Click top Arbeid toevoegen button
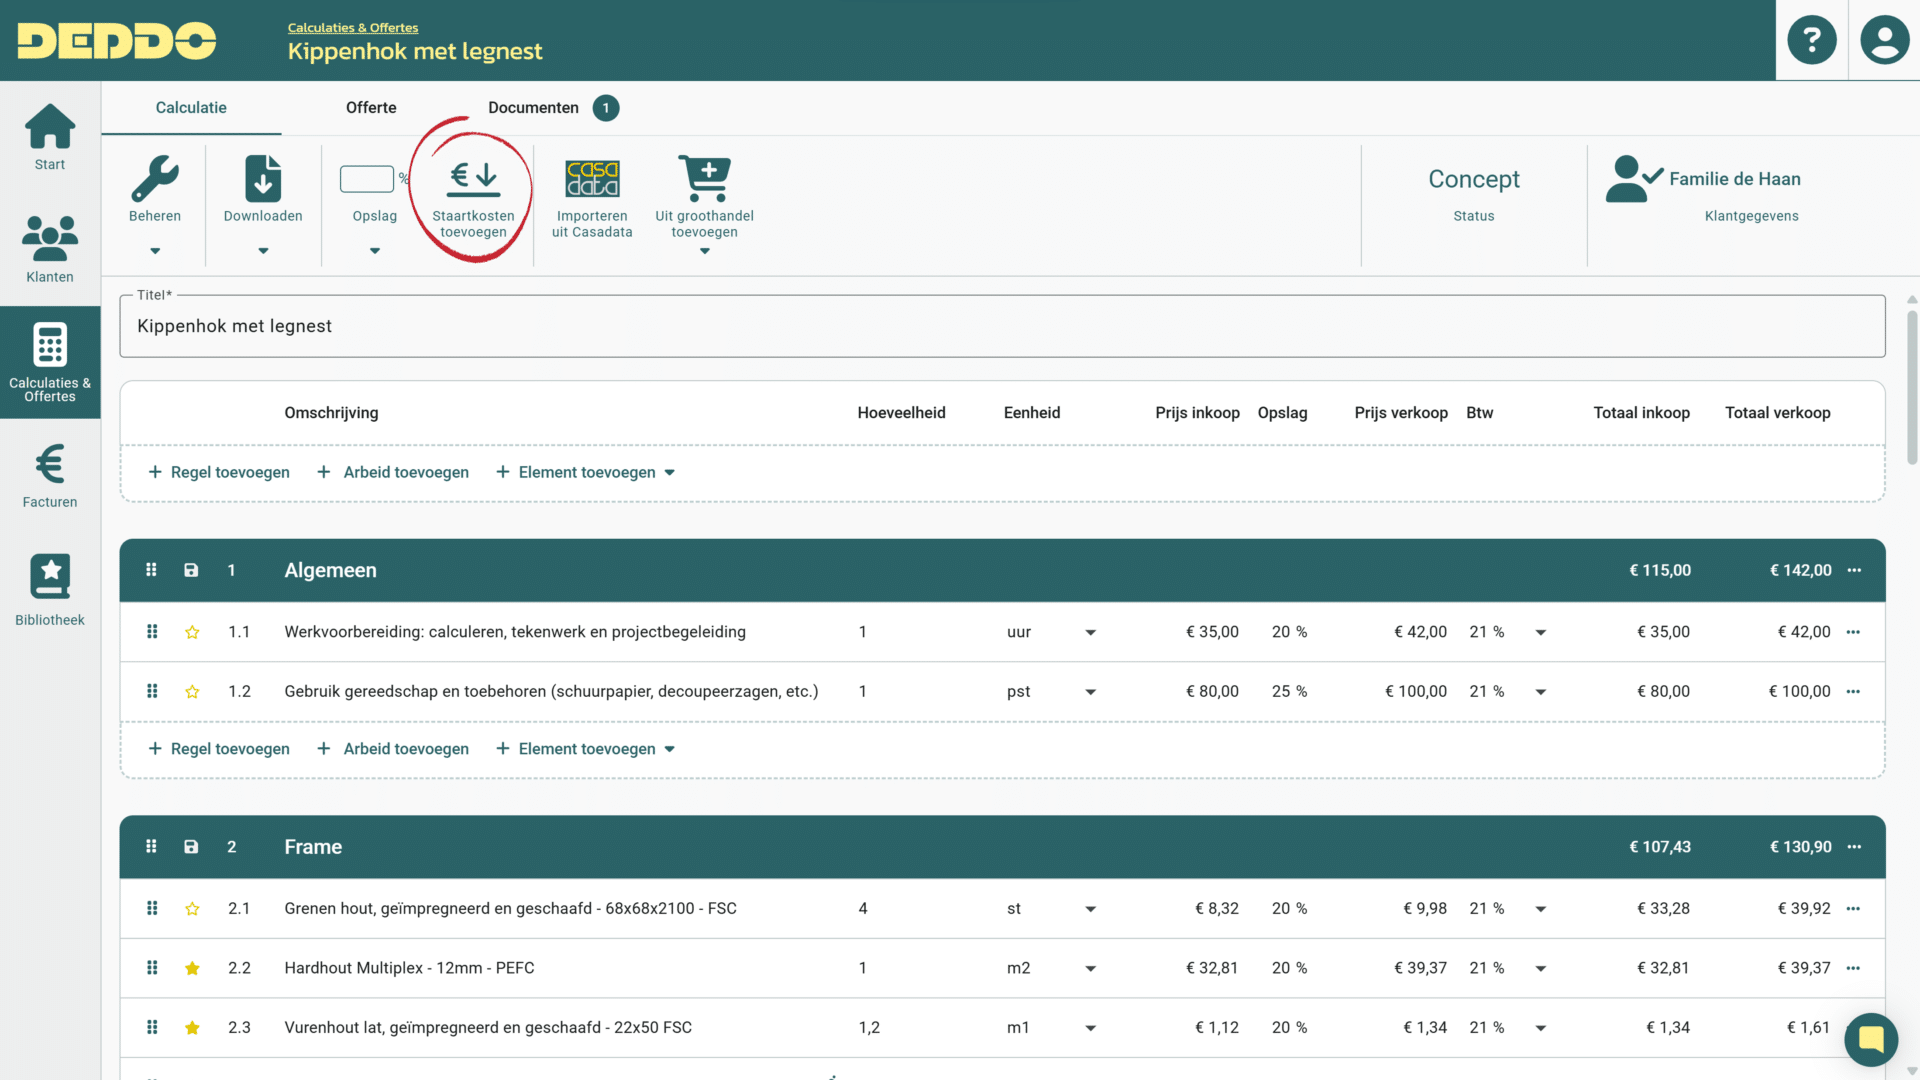The image size is (1920, 1080). click(x=392, y=472)
